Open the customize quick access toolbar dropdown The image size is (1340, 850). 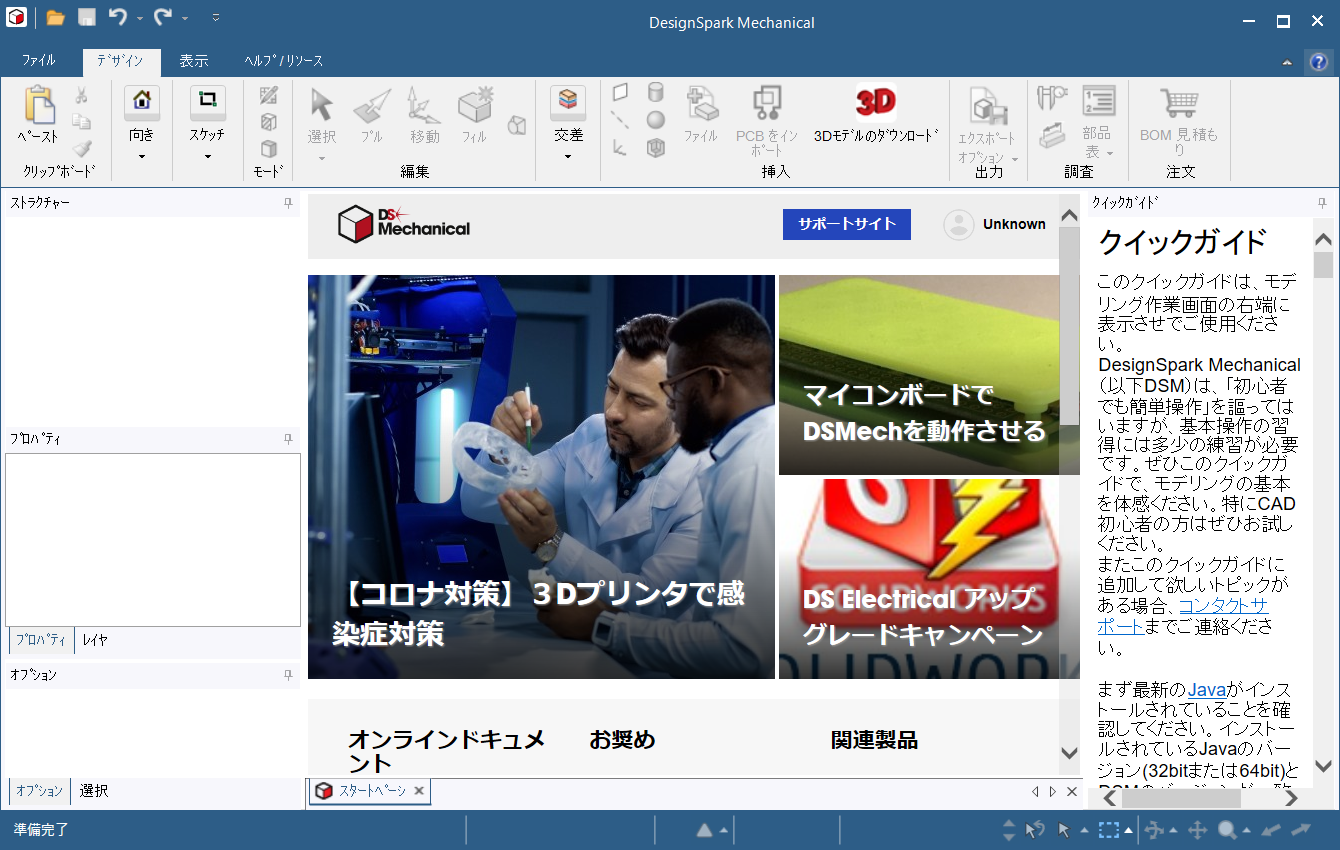coord(215,18)
